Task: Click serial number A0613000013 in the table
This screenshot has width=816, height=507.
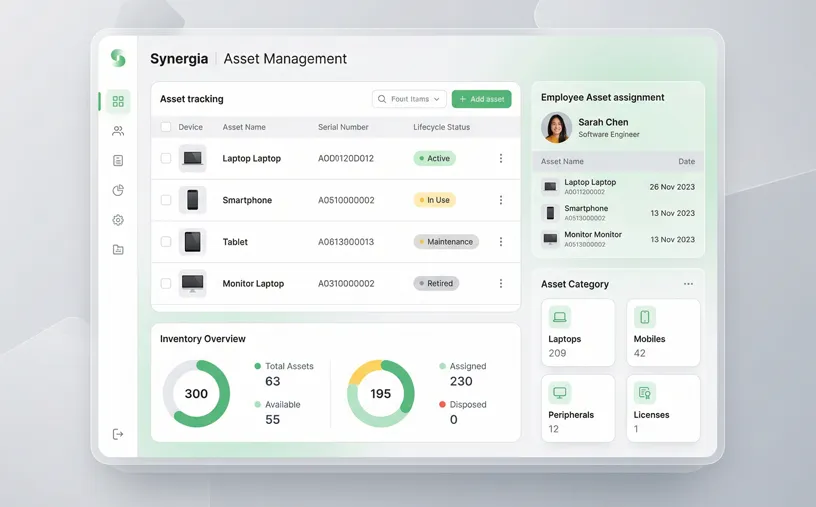Action: pyautogui.click(x=346, y=242)
